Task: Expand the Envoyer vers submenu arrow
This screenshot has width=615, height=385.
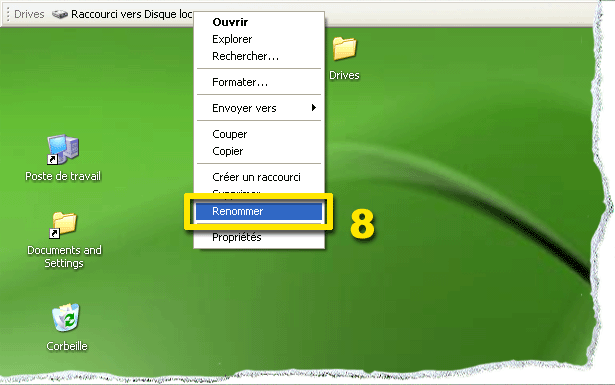Action: tap(313, 107)
